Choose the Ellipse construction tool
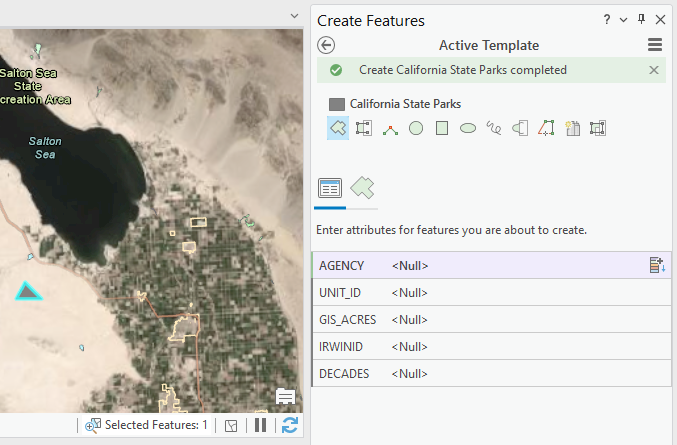This screenshot has height=445, width=677. 468,128
